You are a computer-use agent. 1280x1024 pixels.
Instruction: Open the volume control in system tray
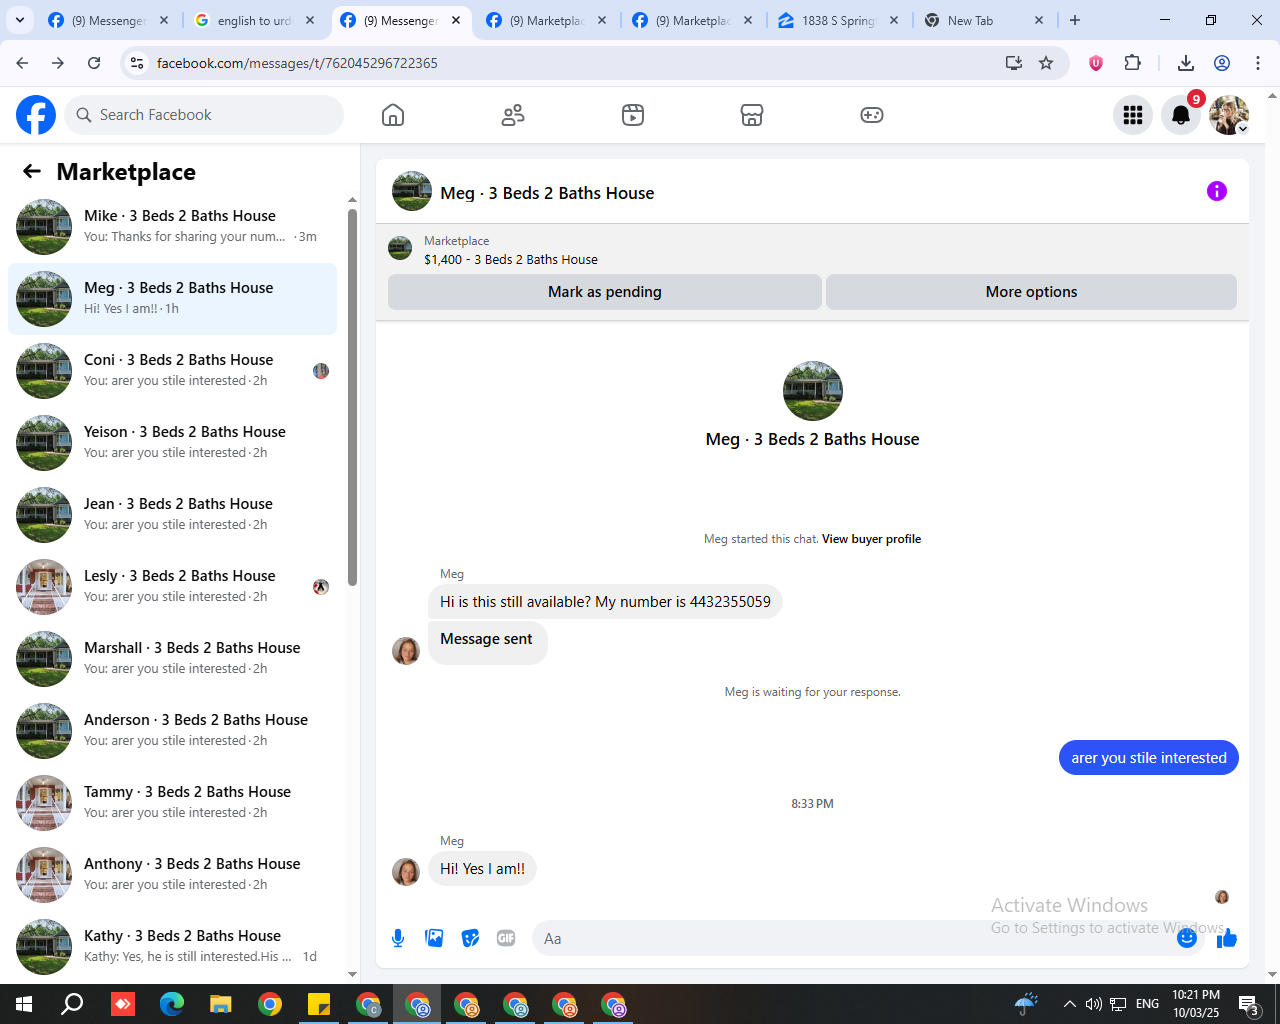click(1094, 1004)
